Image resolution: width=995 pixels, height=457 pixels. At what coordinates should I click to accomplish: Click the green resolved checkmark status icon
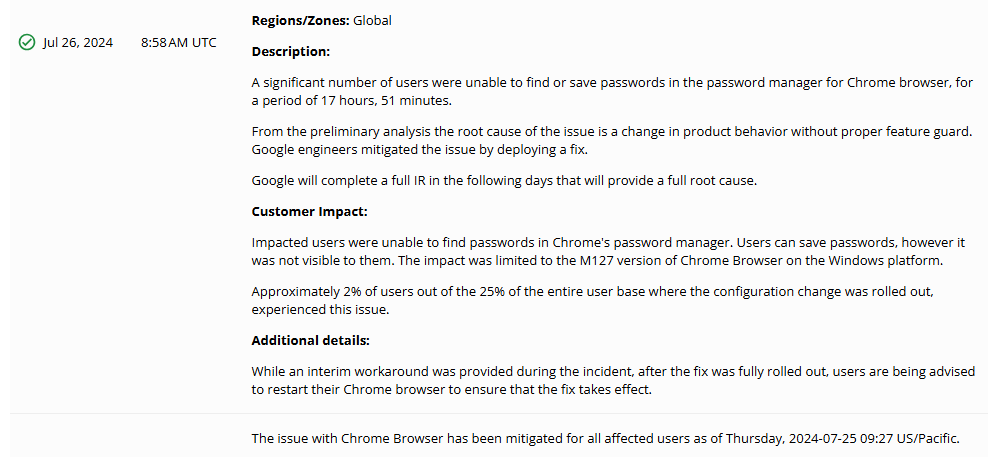click(27, 43)
